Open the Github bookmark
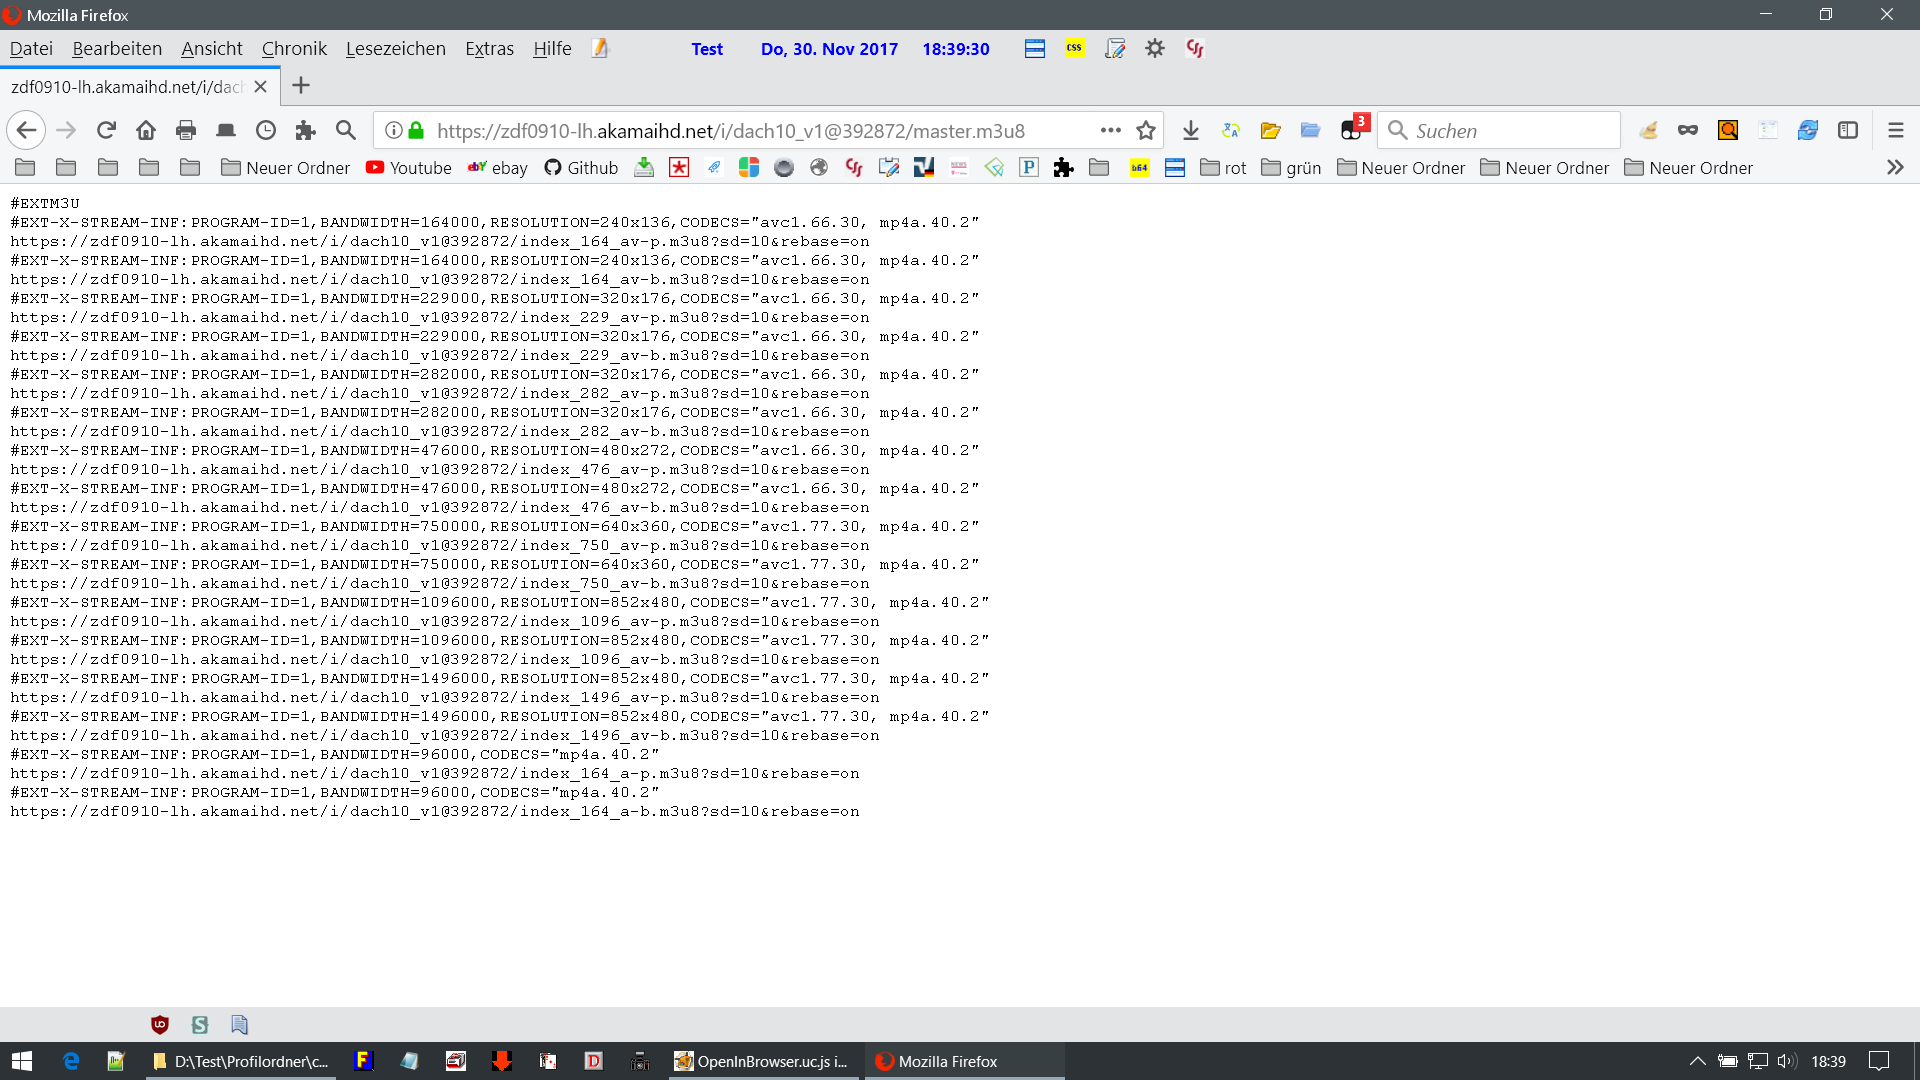The image size is (1920, 1080). point(581,168)
